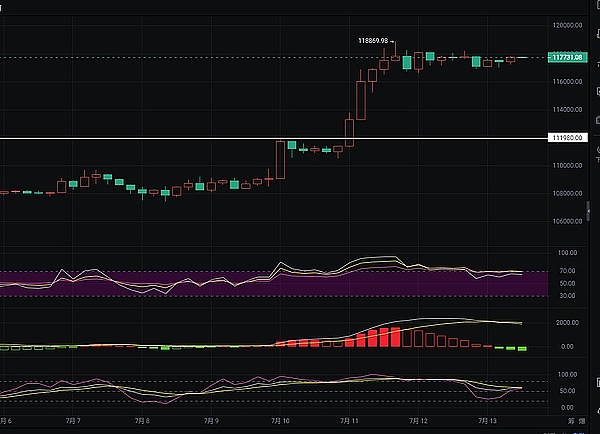Click the 7月10 date label on time axis
This screenshot has height=434, width=600.
[280, 422]
